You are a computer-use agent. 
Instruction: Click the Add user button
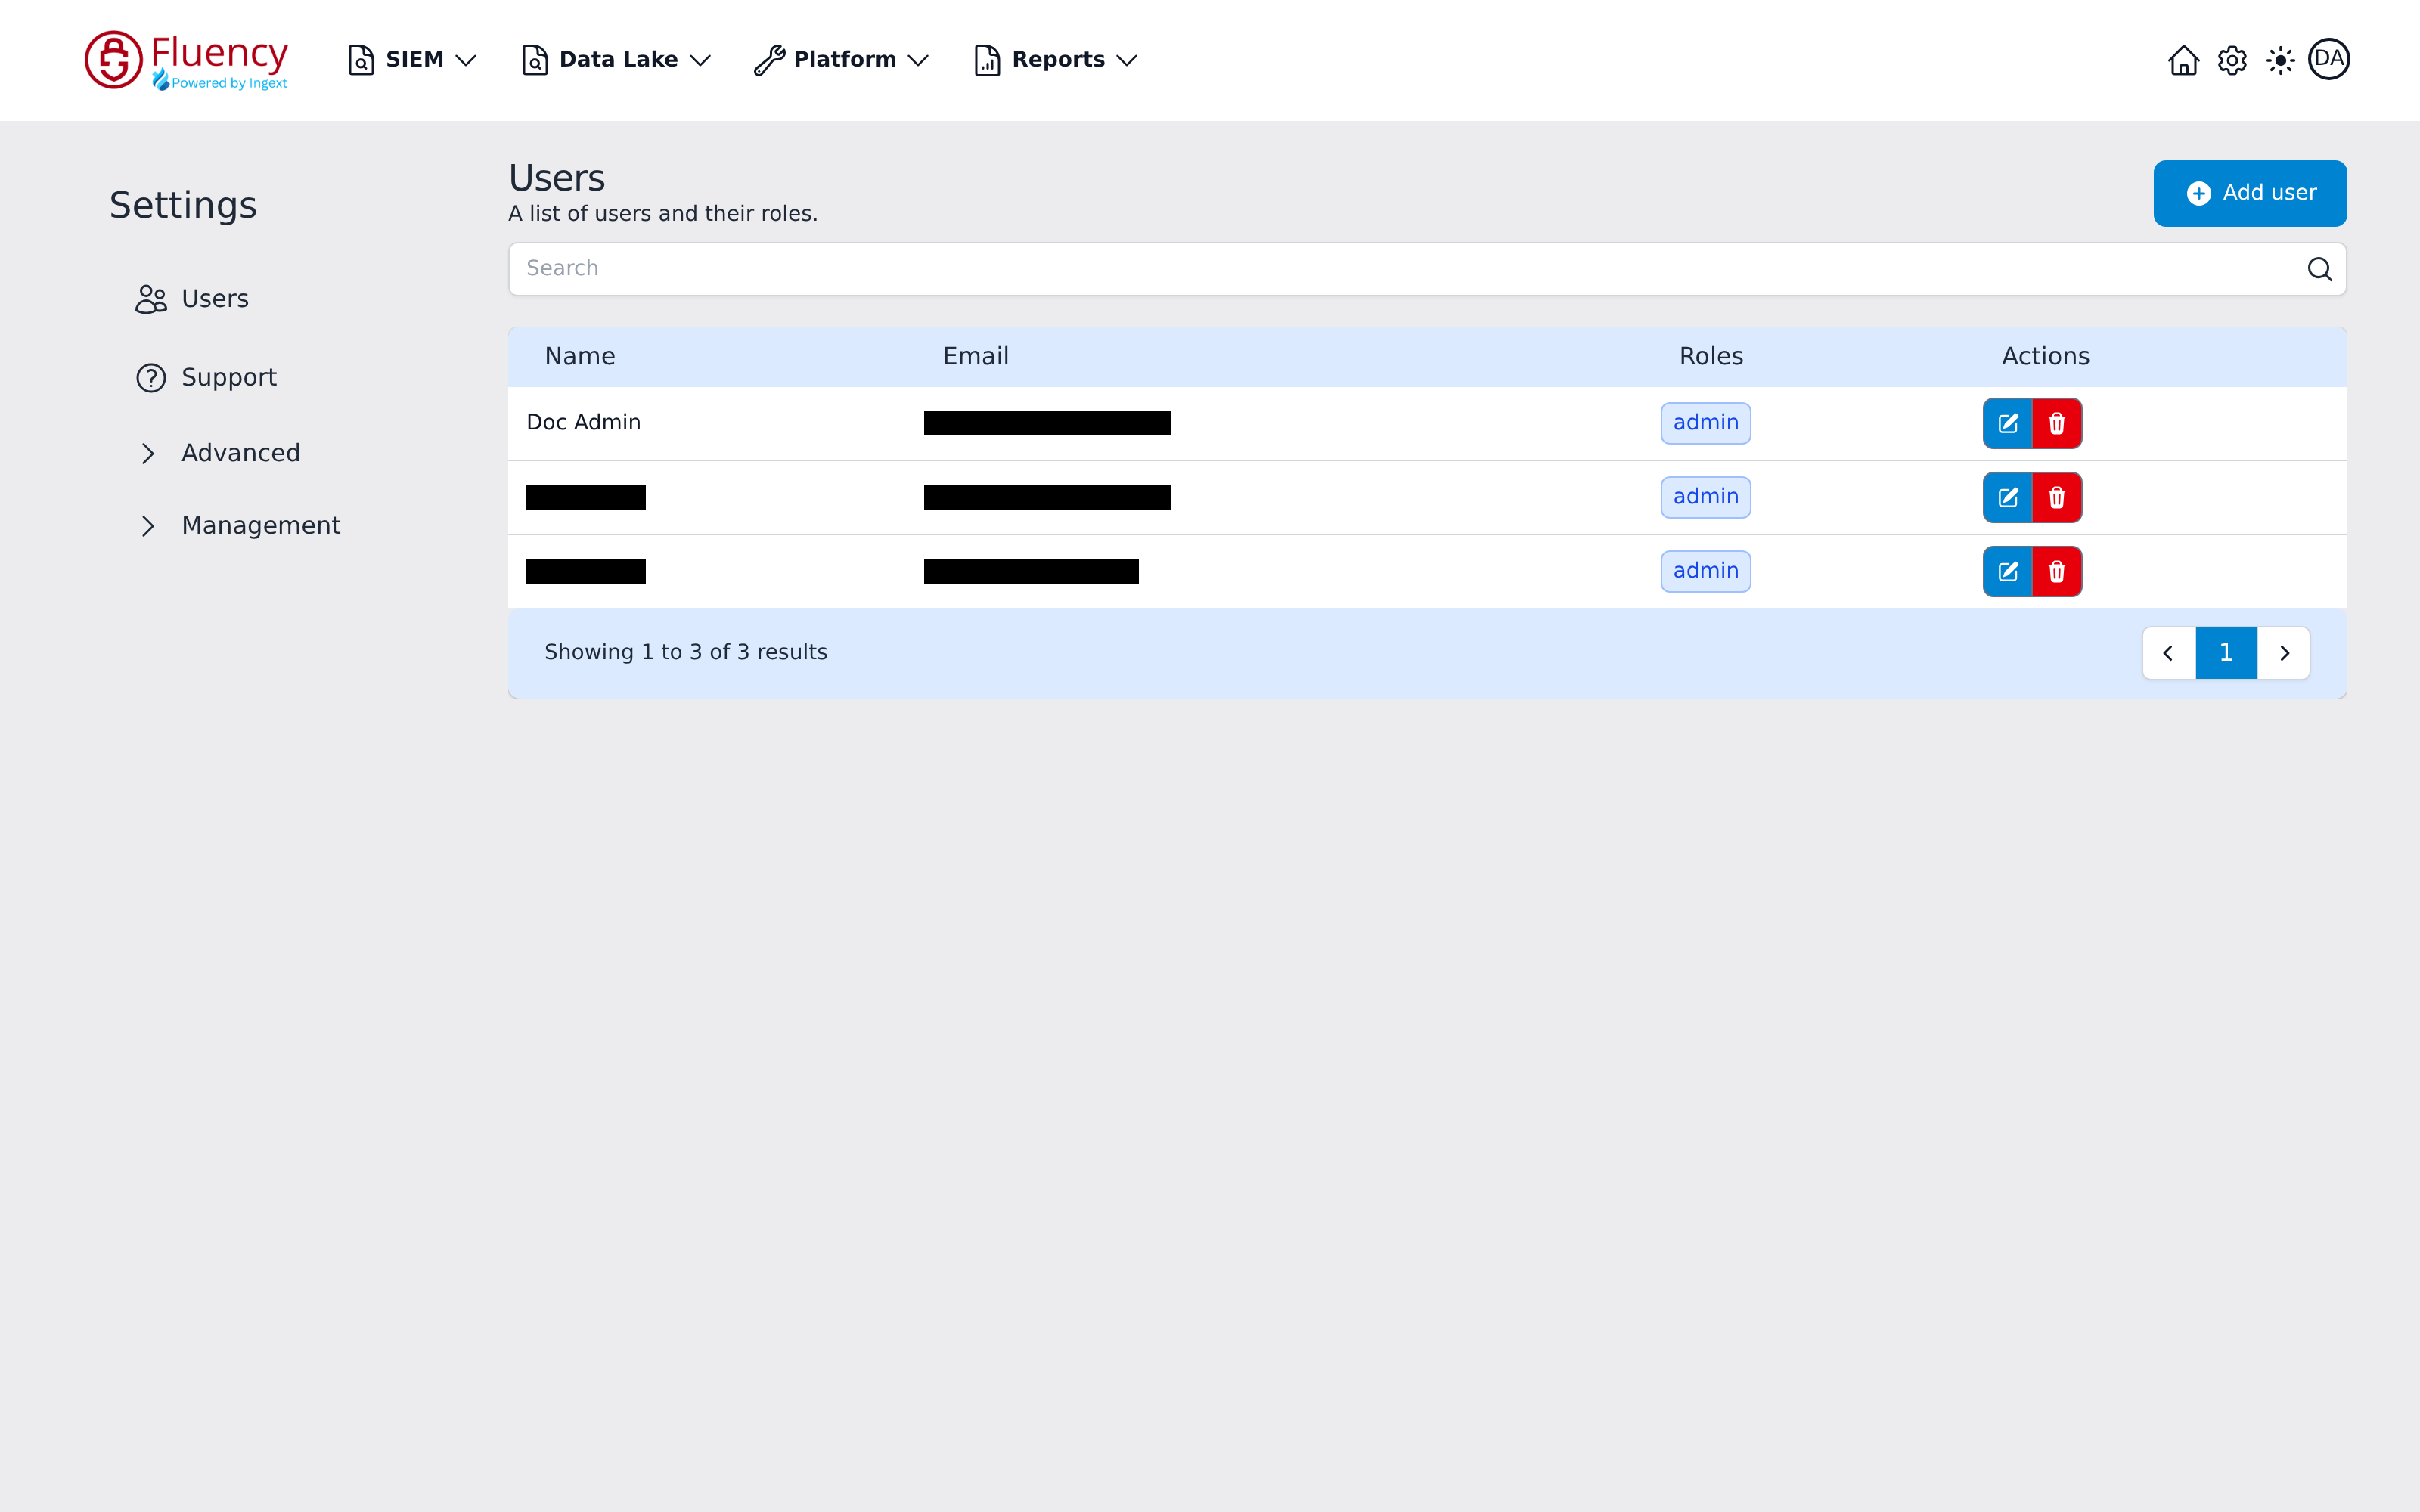(2250, 193)
